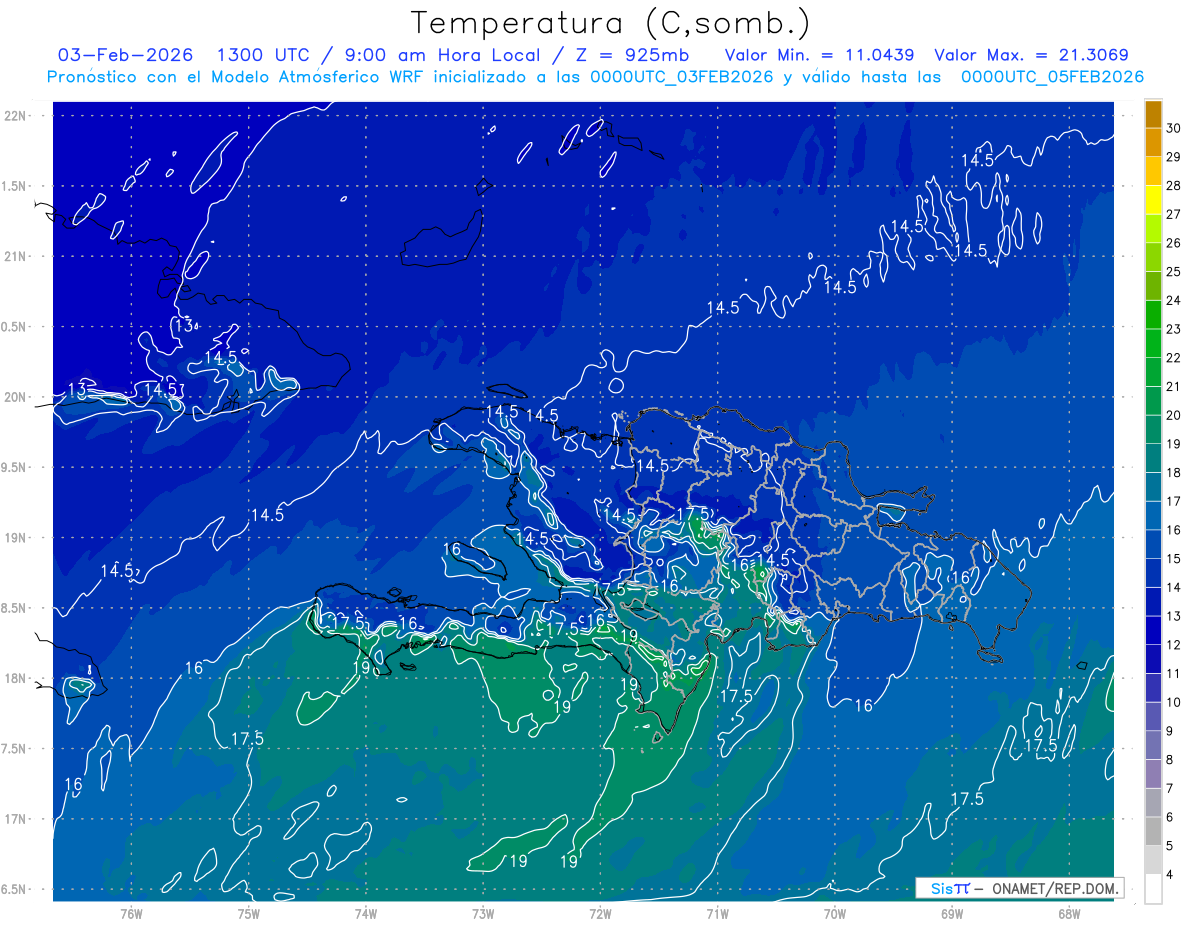Click the 'Temperatura (C,somb.)' chart title
Image resolution: width=1200 pixels, height=927 pixels.
611,23
